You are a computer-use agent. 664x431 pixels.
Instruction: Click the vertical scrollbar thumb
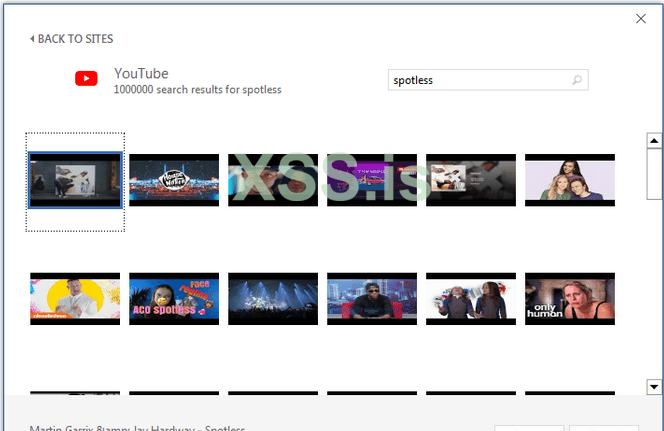654,174
